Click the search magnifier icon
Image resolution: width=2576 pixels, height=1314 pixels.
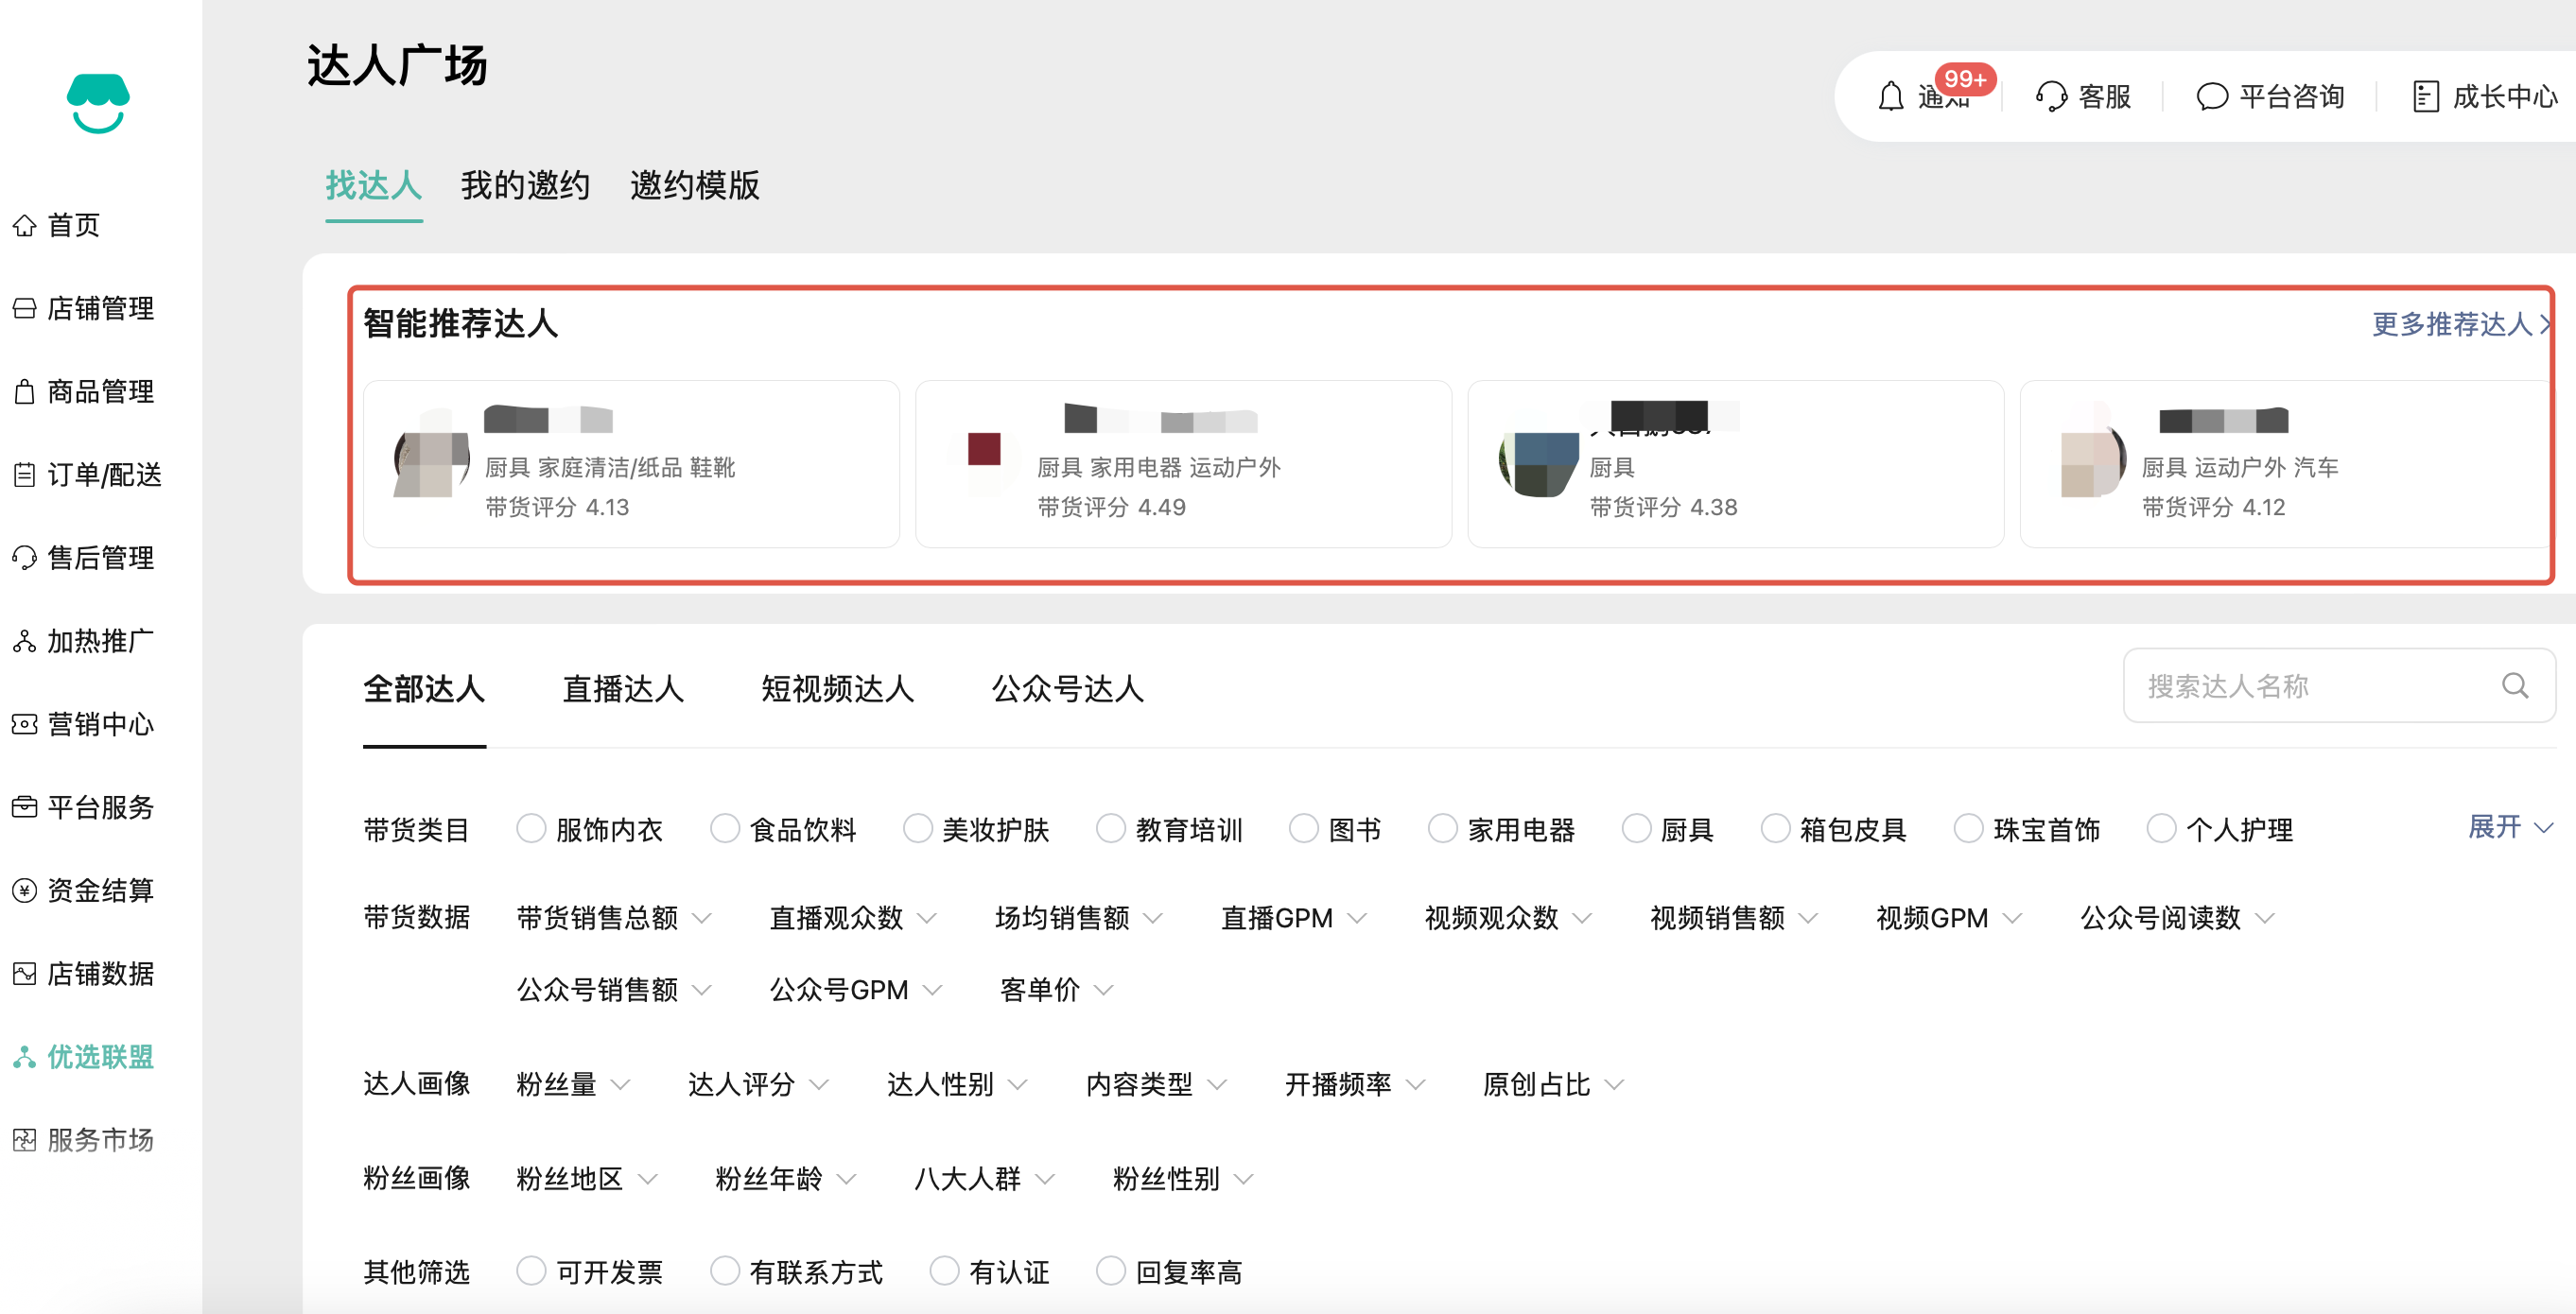click(2515, 686)
